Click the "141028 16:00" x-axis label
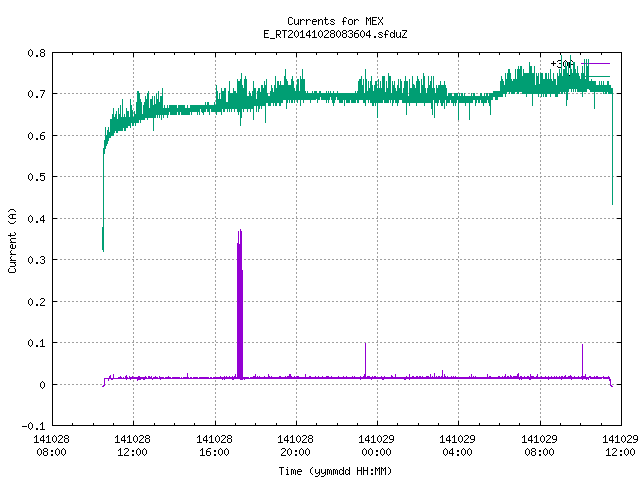The width and height of the screenshot is (640, 480). tap(214, 445)
